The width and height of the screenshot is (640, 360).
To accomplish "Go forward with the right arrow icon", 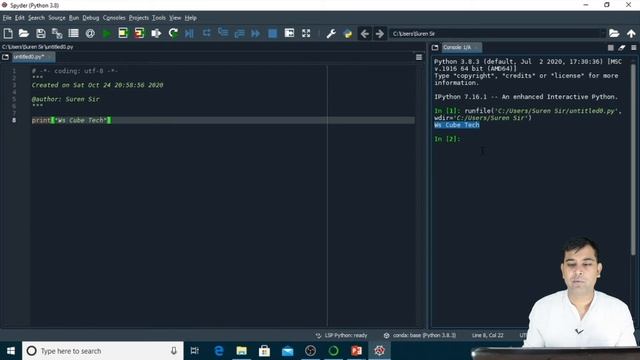I will point(380,33).
